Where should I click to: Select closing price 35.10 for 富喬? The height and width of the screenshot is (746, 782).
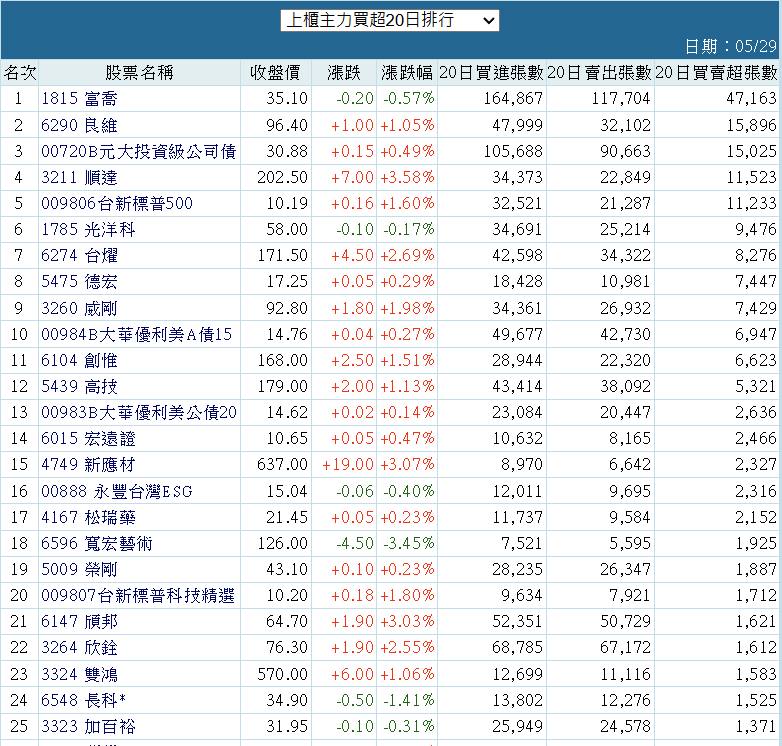(287, 98)
